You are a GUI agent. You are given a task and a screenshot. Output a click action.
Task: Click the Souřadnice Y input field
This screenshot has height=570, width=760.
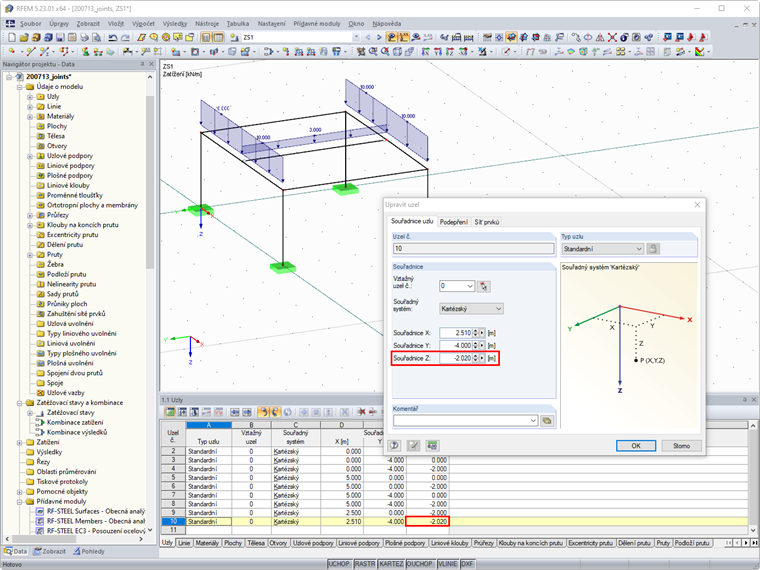456,346
